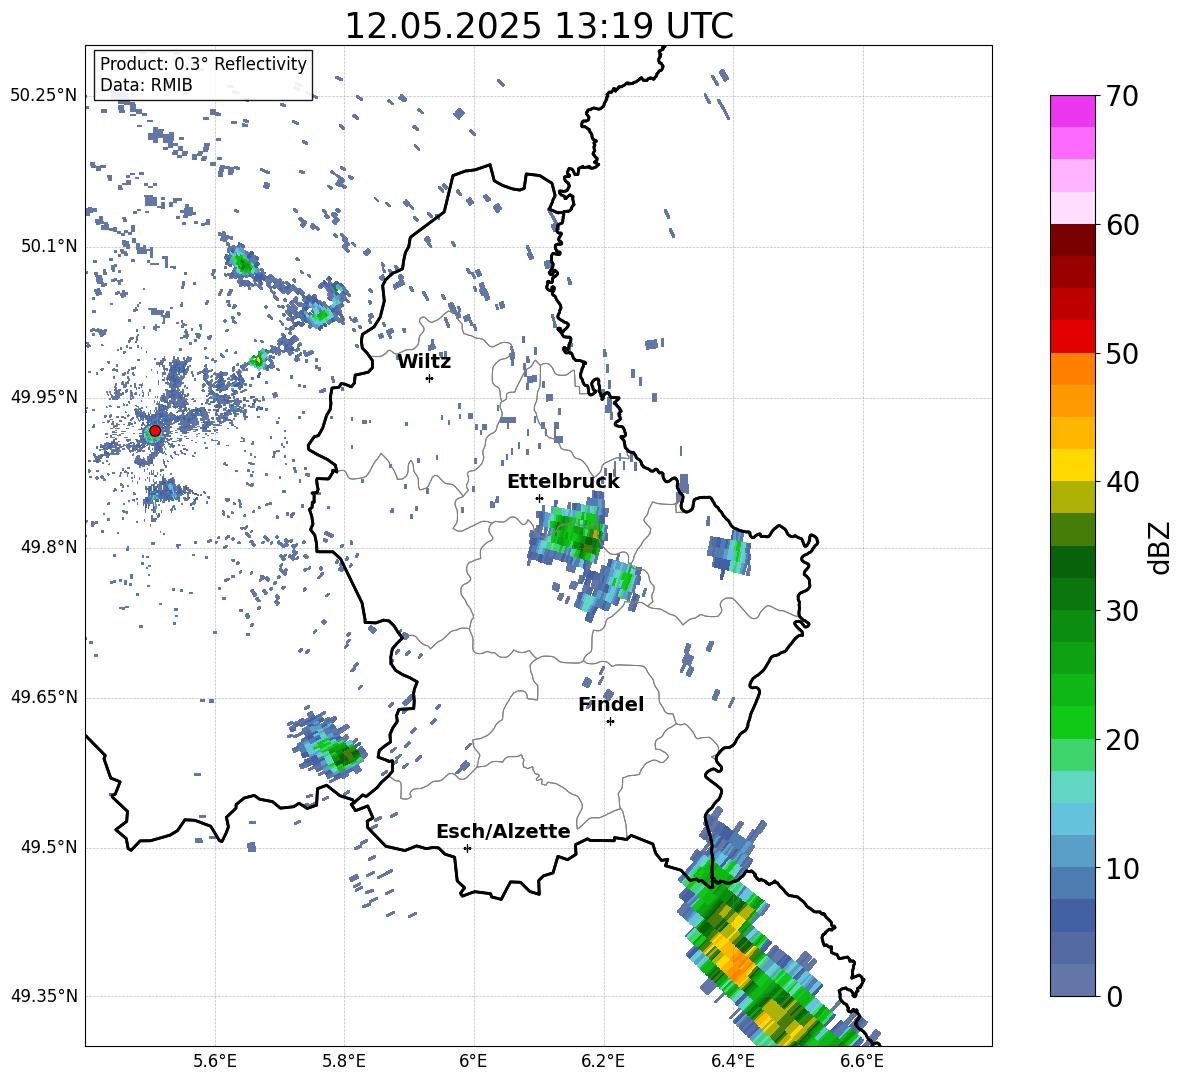Screen dimensions: 1184x1081
Task: Click the colorbar tick label 40
Action: [x=1122, y=482]
